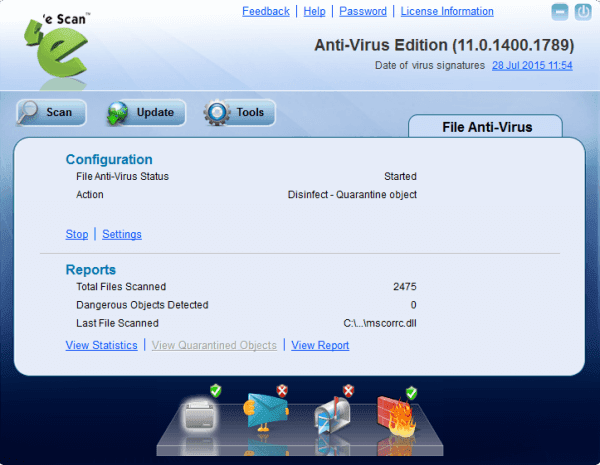
Task: Open License Information link
Action: [x=447, y=11]
